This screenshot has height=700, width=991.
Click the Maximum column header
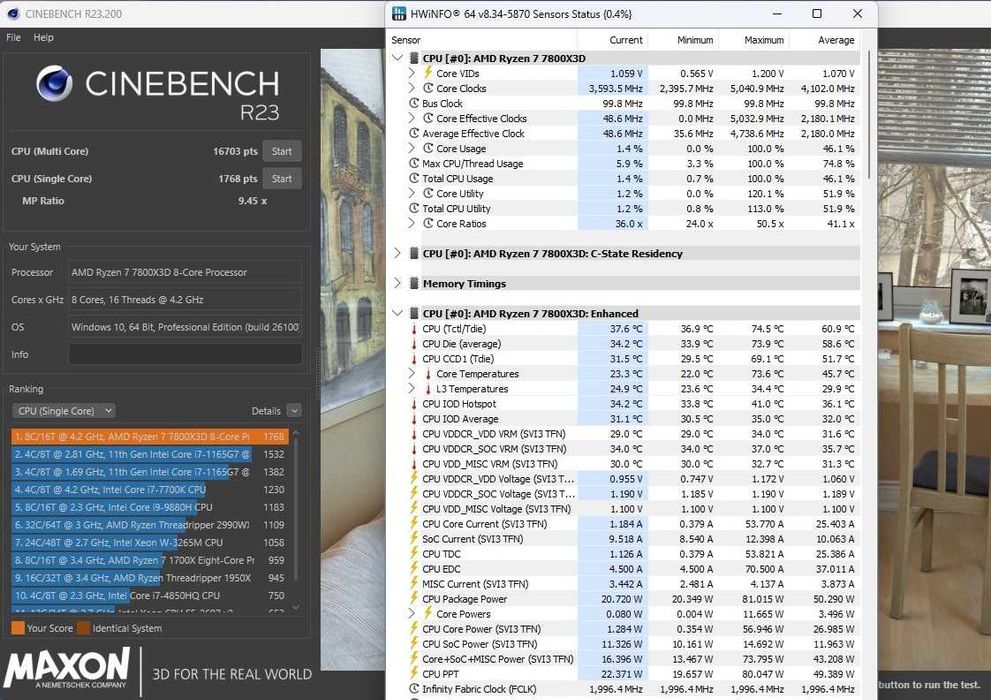[763, 40]
